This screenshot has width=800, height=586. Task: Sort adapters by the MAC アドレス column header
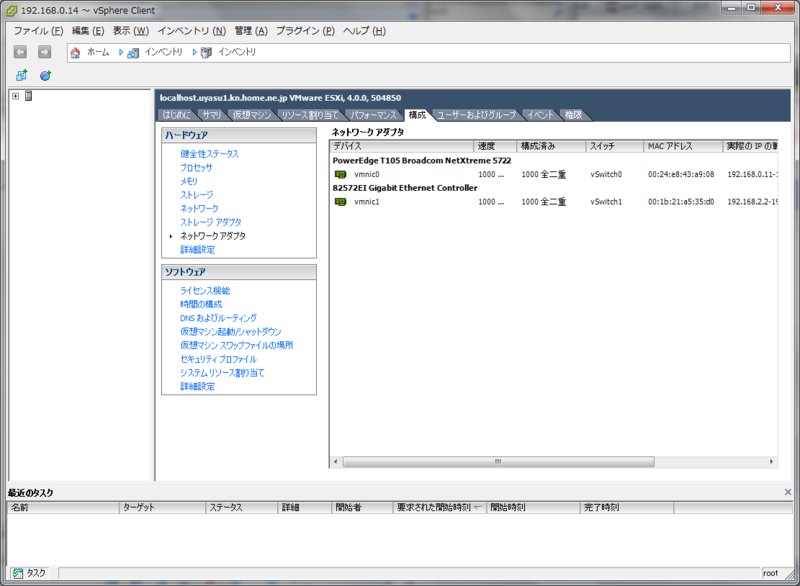pyautogui.click(x=683, y=146)
